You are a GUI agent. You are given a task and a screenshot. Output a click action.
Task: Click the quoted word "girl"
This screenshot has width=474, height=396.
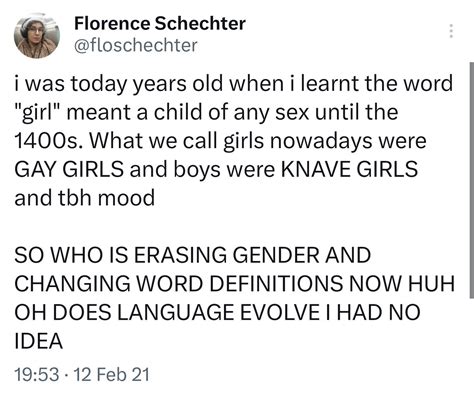[x=38, y=112]
